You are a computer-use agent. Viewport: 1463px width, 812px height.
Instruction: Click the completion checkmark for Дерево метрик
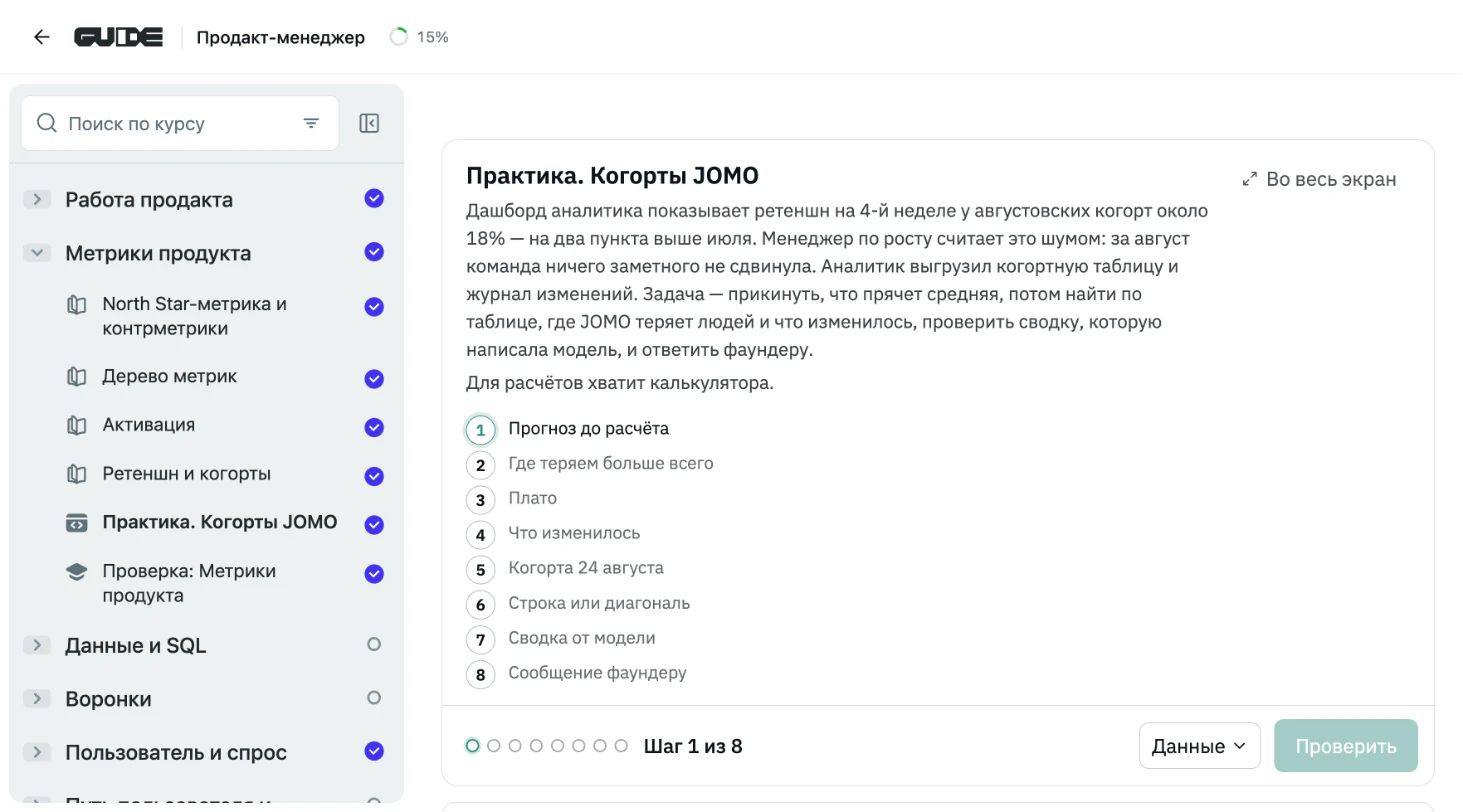[x=374, y=379]
